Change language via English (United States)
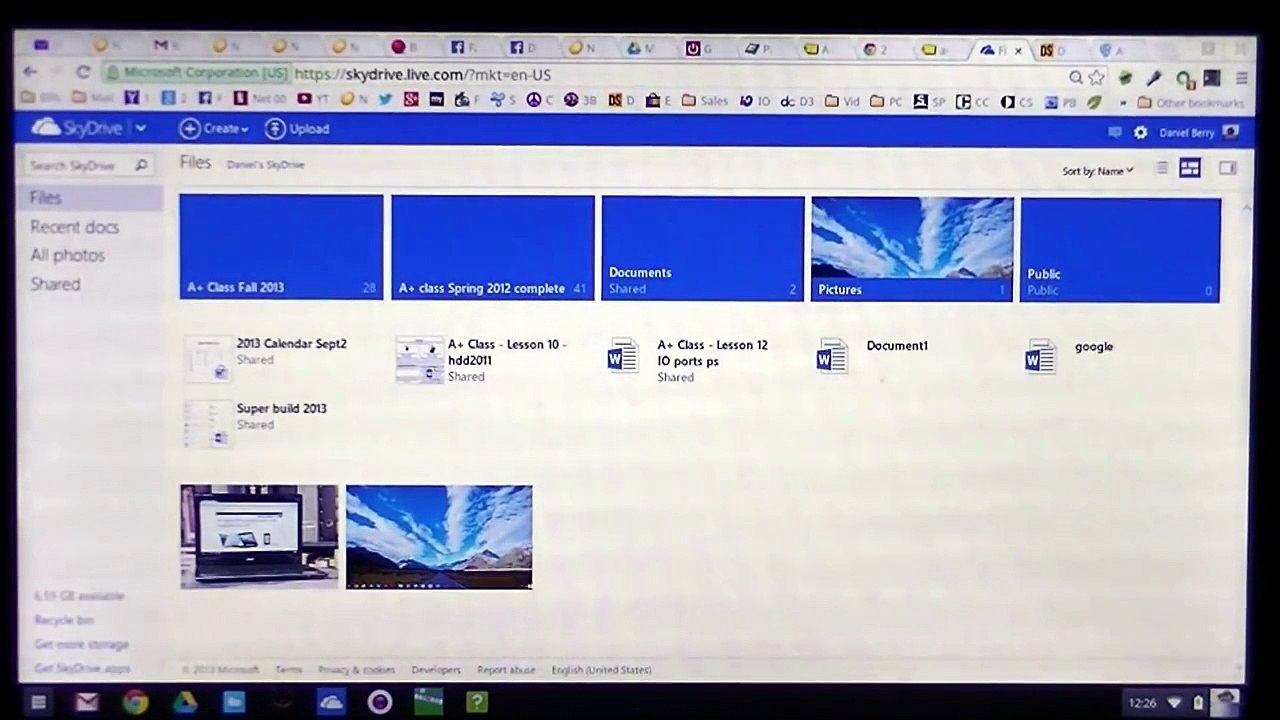The image size is (1280, 720). pyautogui.click(x=601, y=670)
